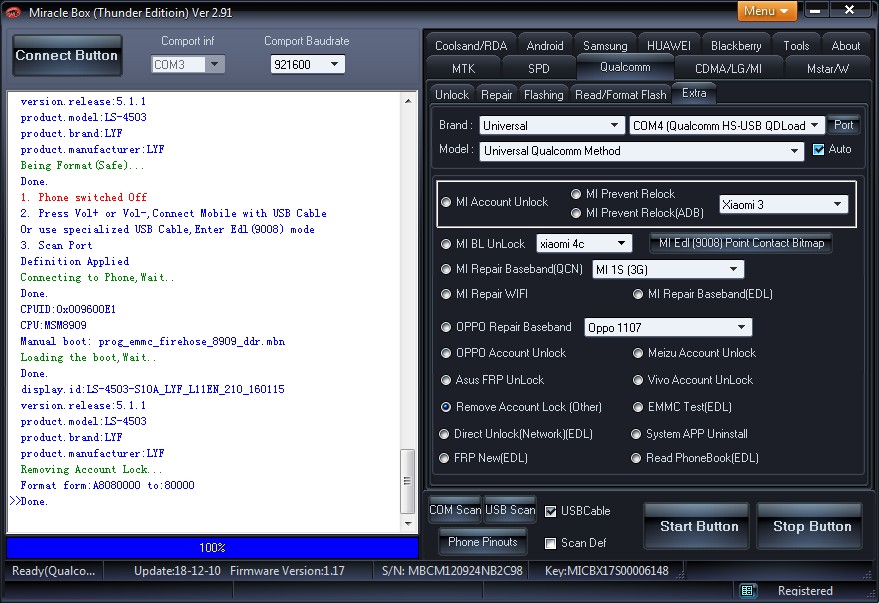The image size is (879, 603).
Task: Open the MI 1S (3G) dropdown
Action: [x=668, y=270]
